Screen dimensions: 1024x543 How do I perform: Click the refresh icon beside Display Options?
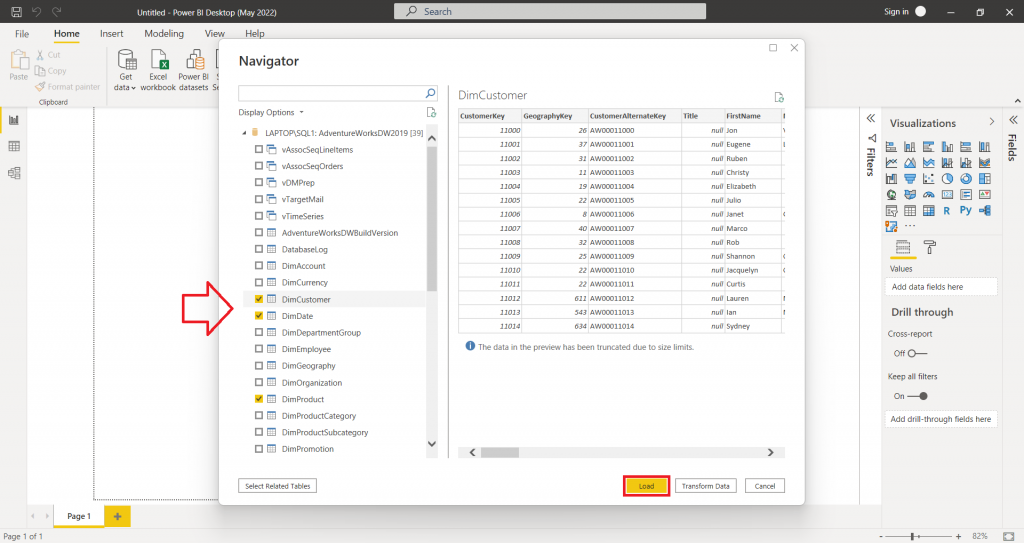[431, 112]
